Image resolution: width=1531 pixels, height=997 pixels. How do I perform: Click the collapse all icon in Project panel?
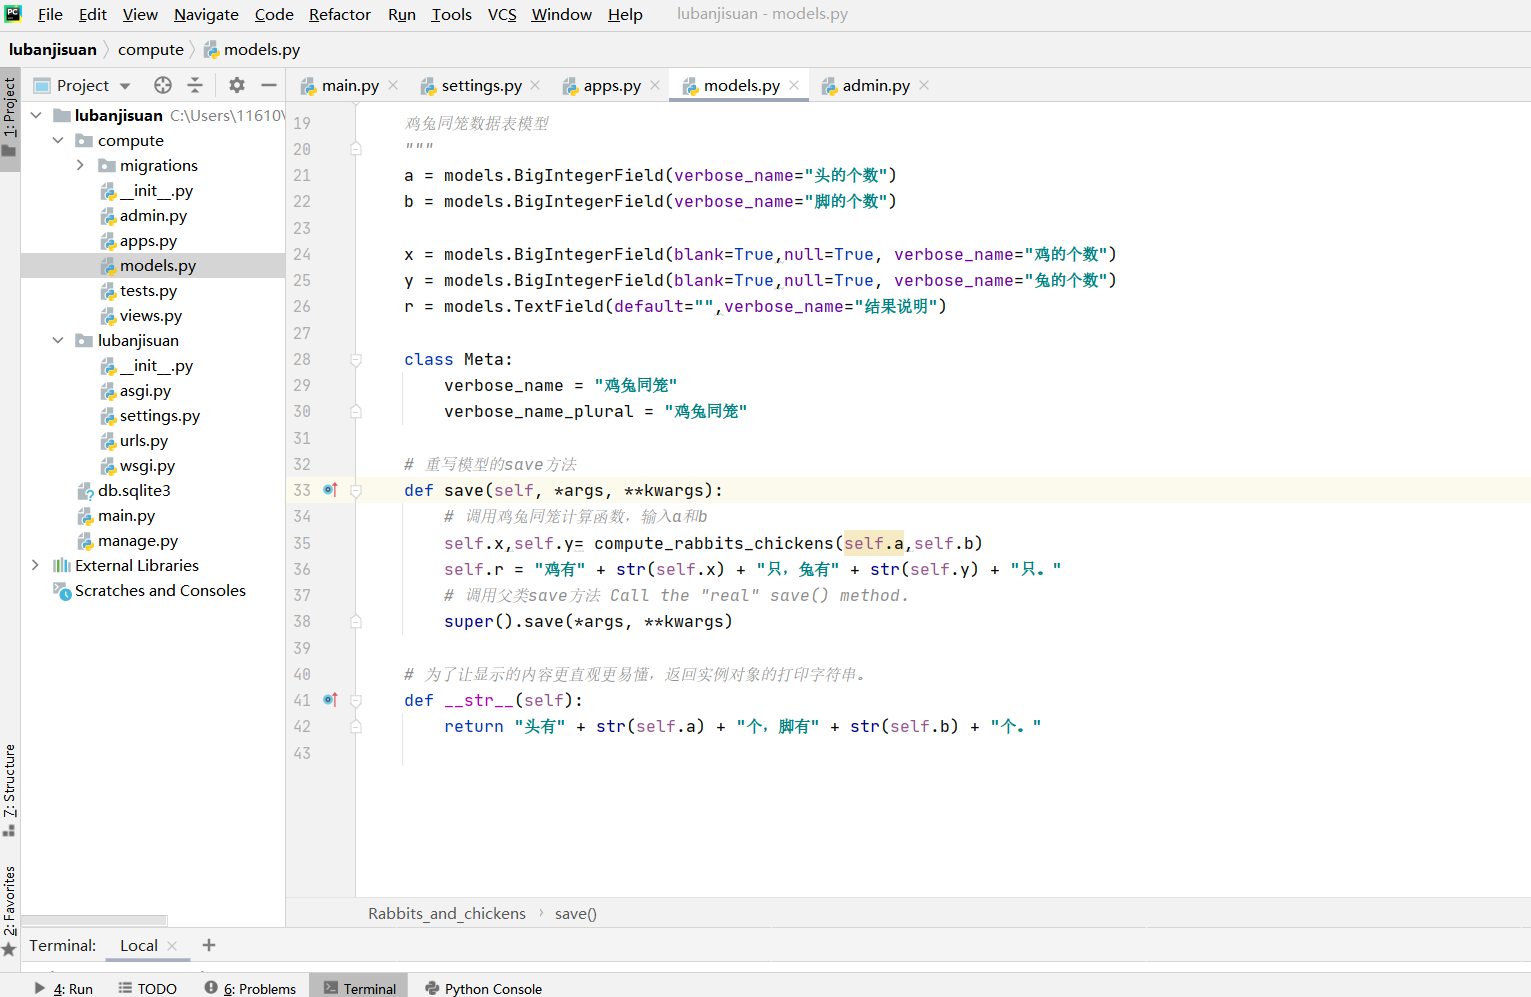click(195, 85)
